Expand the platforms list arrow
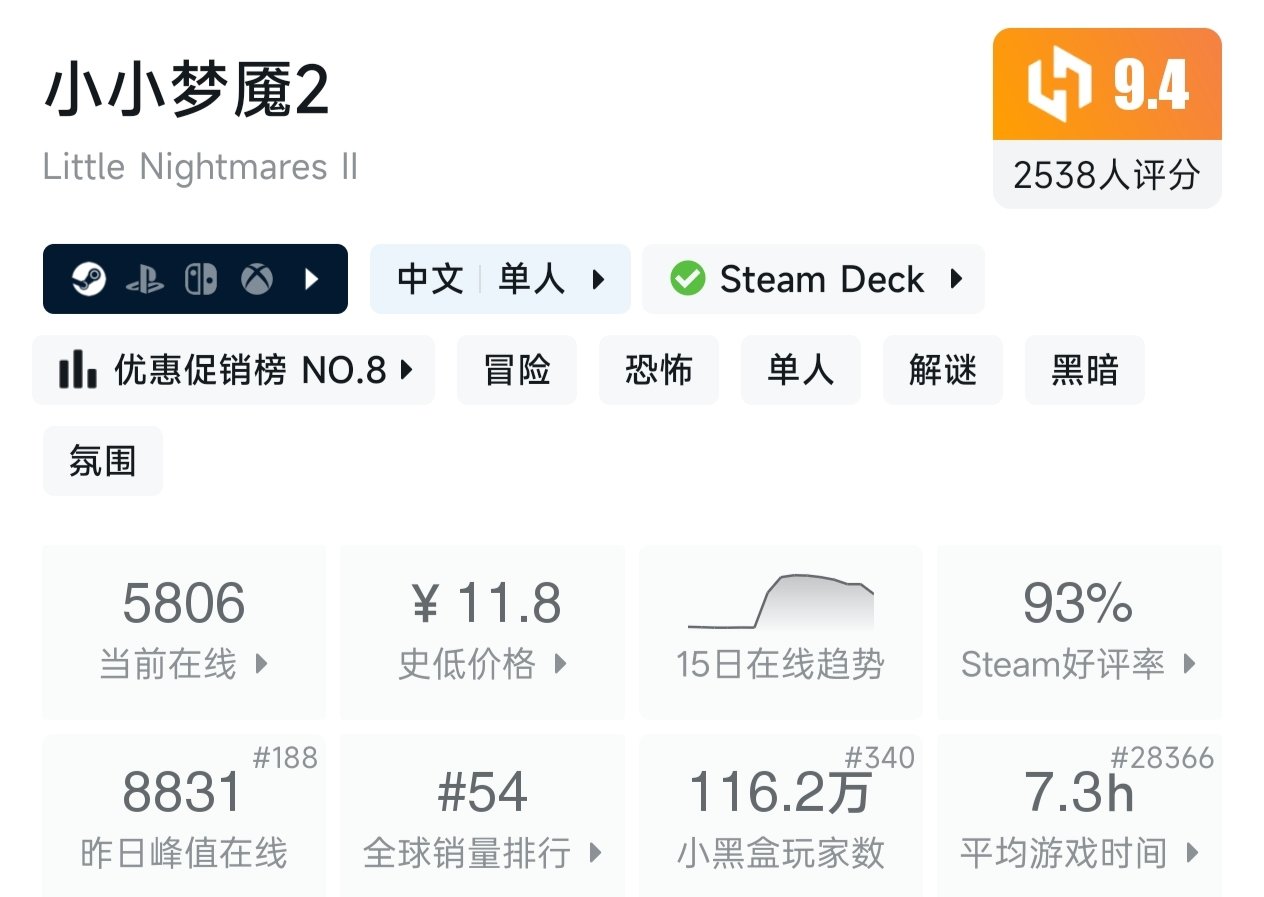Viewport: 1264px width, 897px height. click(311, 279)
